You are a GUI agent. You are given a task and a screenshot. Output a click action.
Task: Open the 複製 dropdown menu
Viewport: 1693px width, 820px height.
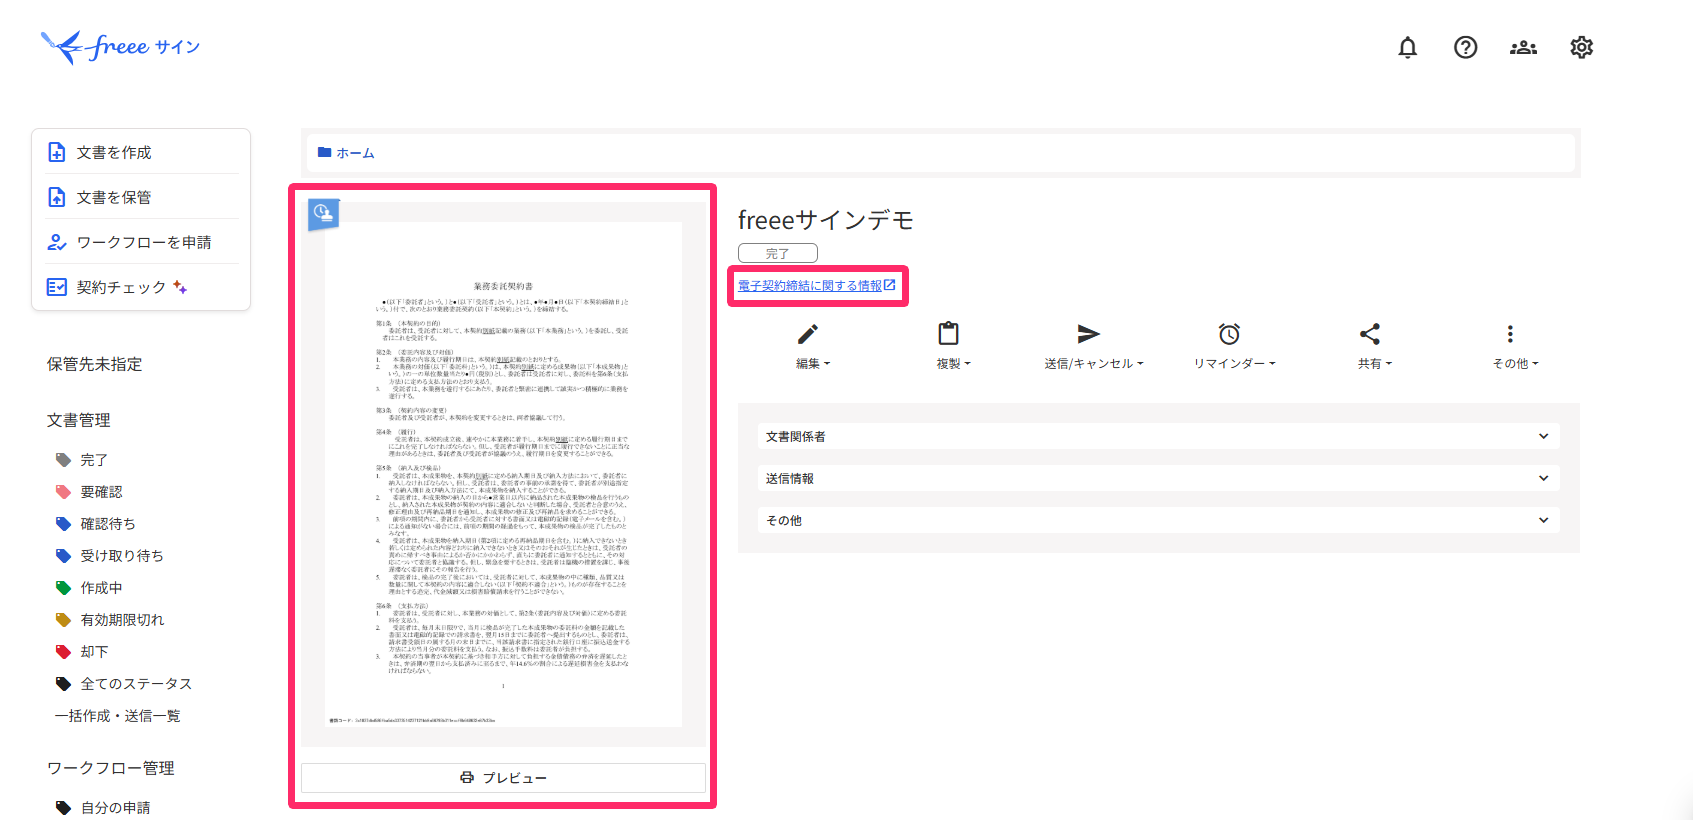point(953,364)
